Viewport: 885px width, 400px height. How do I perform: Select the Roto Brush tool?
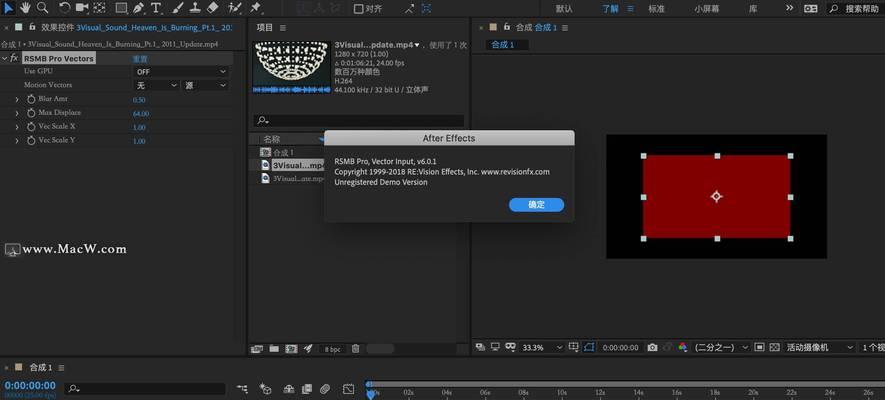(235, 8)
